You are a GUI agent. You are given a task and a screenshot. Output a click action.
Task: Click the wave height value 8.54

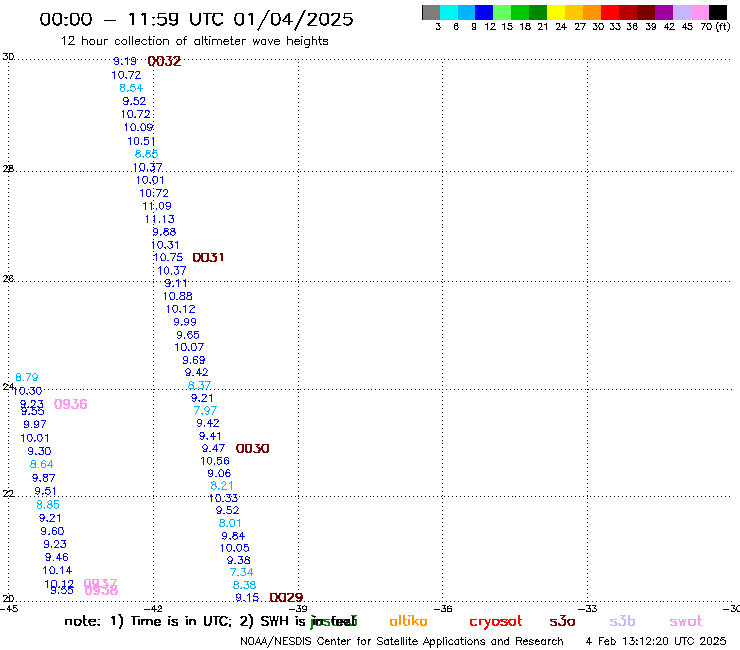coord(131,88)
